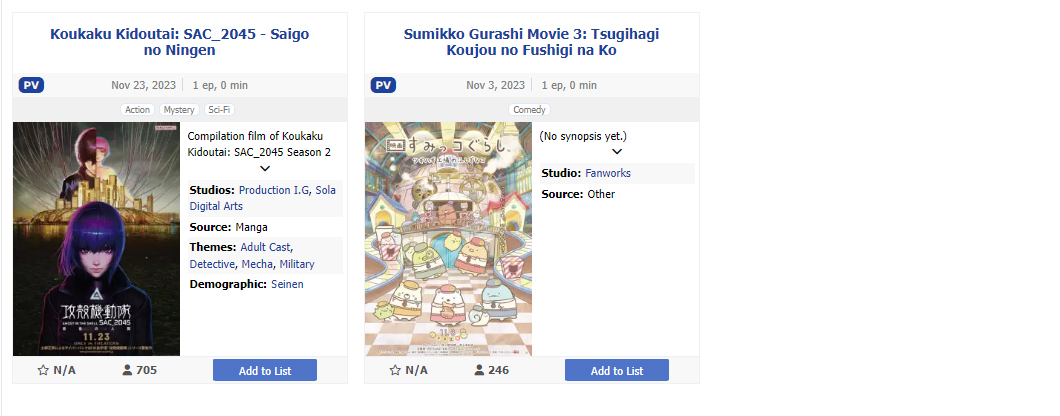The width and height of the screenshot is (1060, 416).
Task: Click the star score icon on Sumikko Gurashi
Action: point(395,370)
